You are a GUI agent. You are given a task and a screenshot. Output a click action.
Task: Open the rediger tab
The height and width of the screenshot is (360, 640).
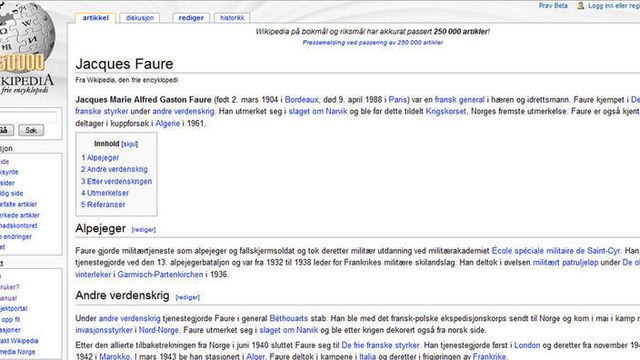pos(191,18)
